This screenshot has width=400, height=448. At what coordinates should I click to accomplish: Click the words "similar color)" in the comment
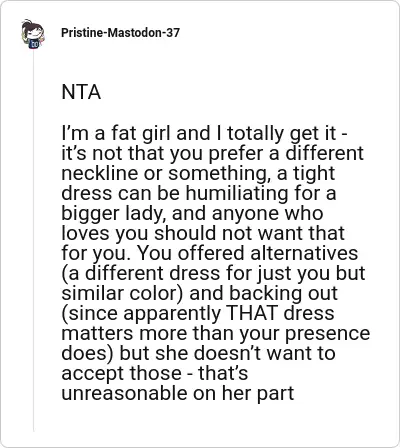click(123, 293)
